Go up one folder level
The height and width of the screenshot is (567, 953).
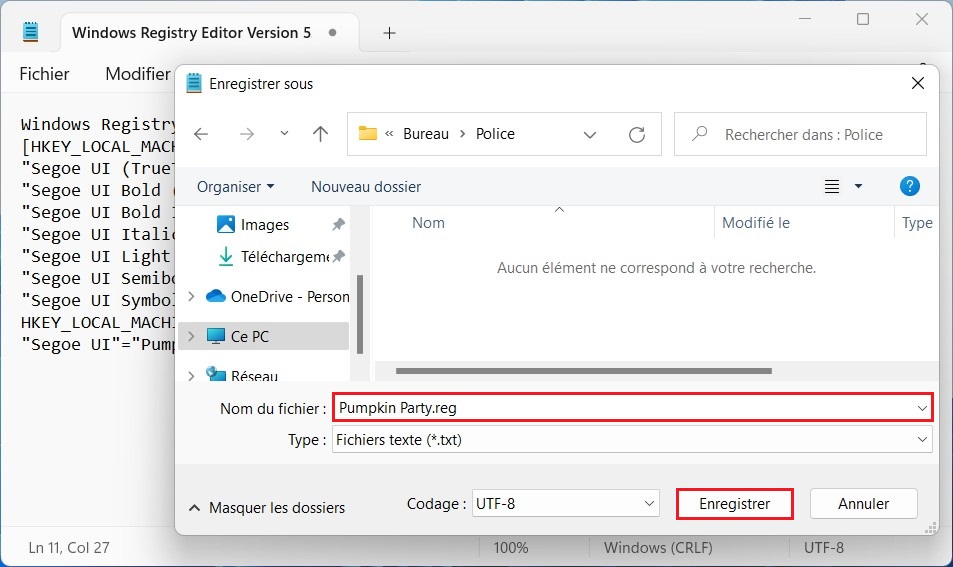[320, 134]
